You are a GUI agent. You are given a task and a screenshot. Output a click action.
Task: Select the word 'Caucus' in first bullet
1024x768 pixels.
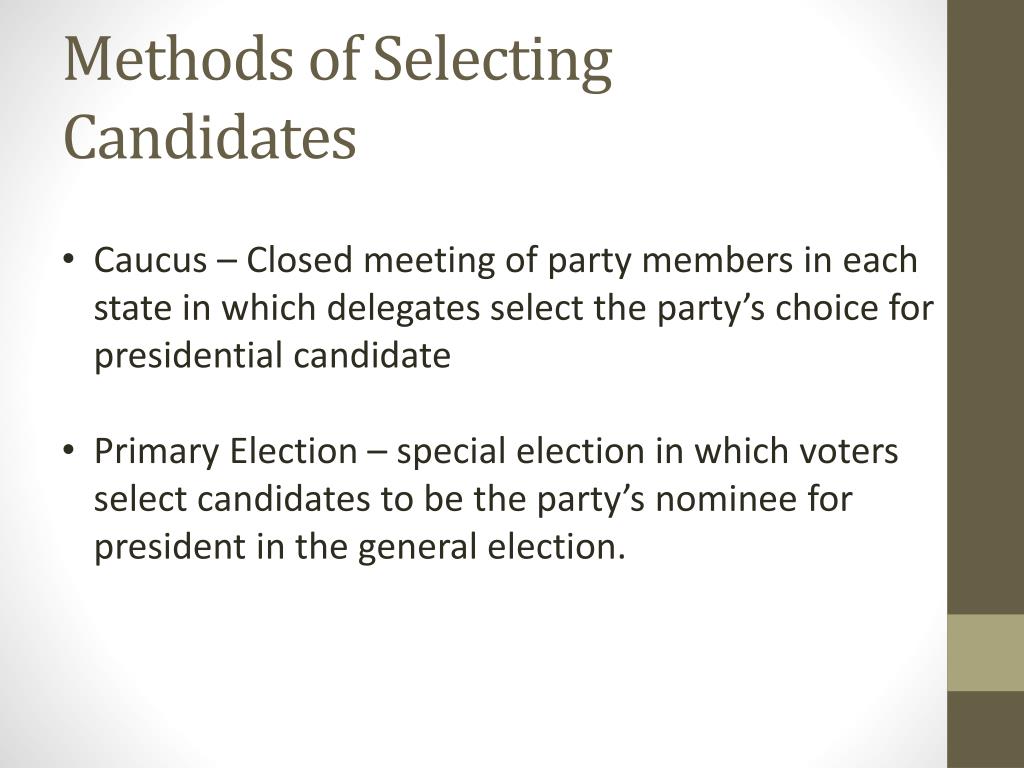150,260
